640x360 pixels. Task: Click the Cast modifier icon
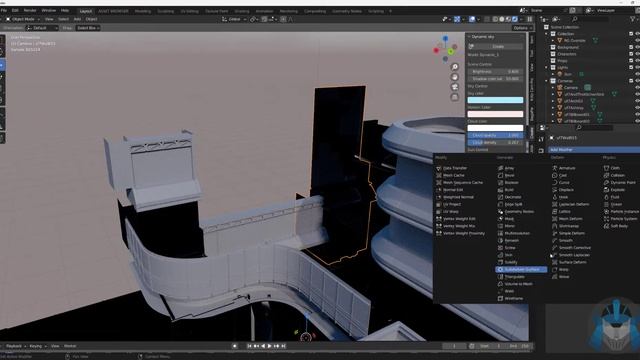555,176
